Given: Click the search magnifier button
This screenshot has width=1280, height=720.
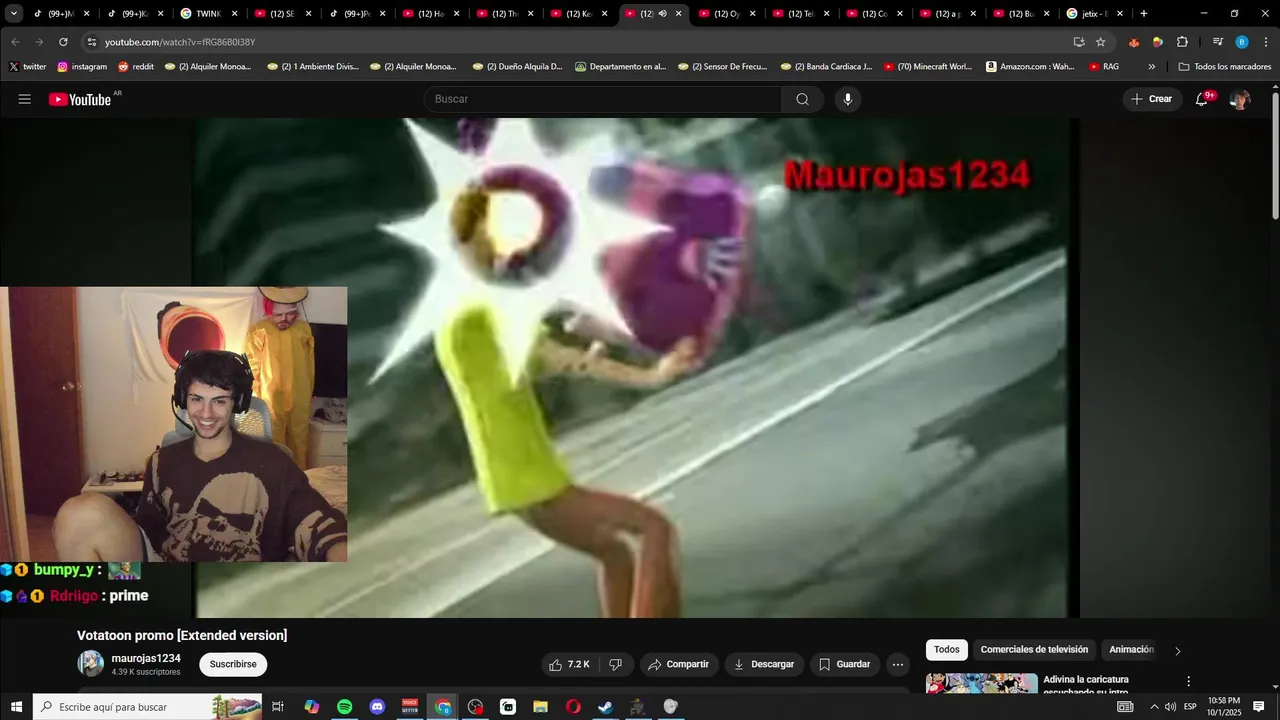Looking at the screenshot, I should click(802, 99).
